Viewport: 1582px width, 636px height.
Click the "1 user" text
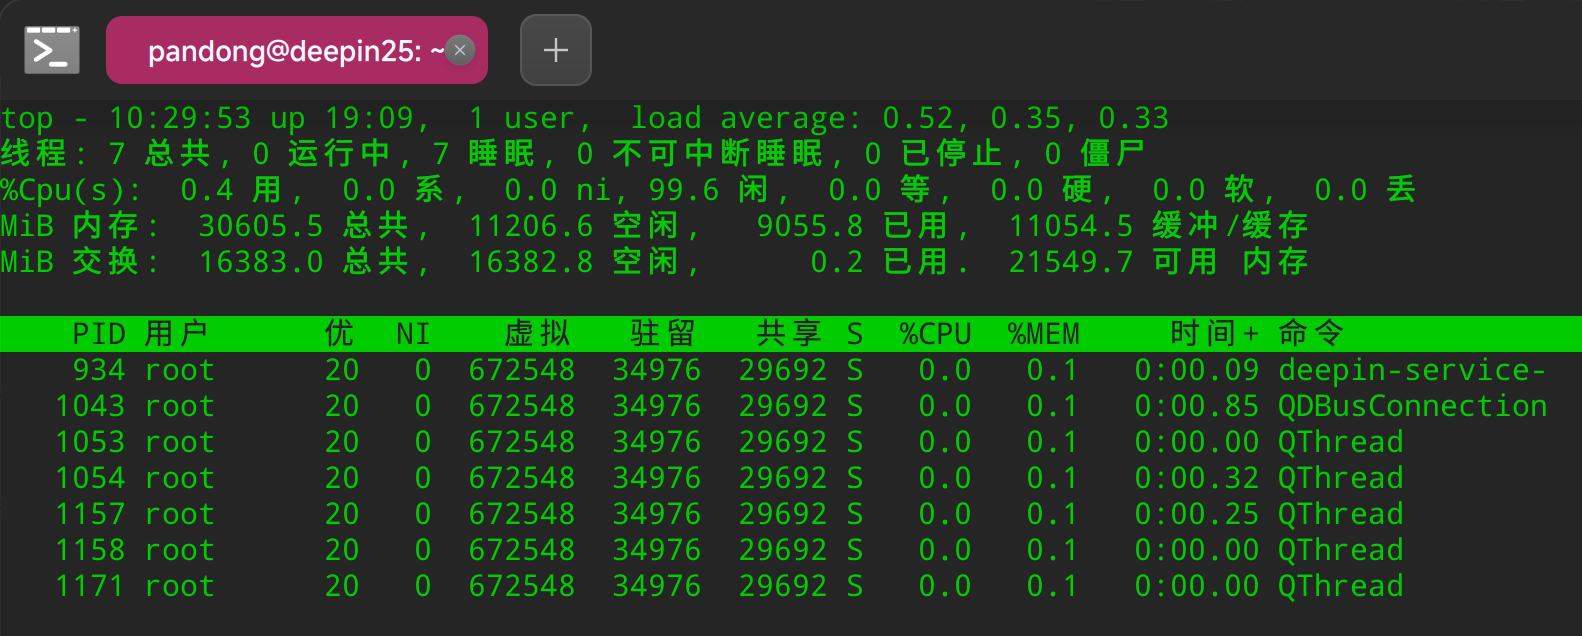point(522,118)
